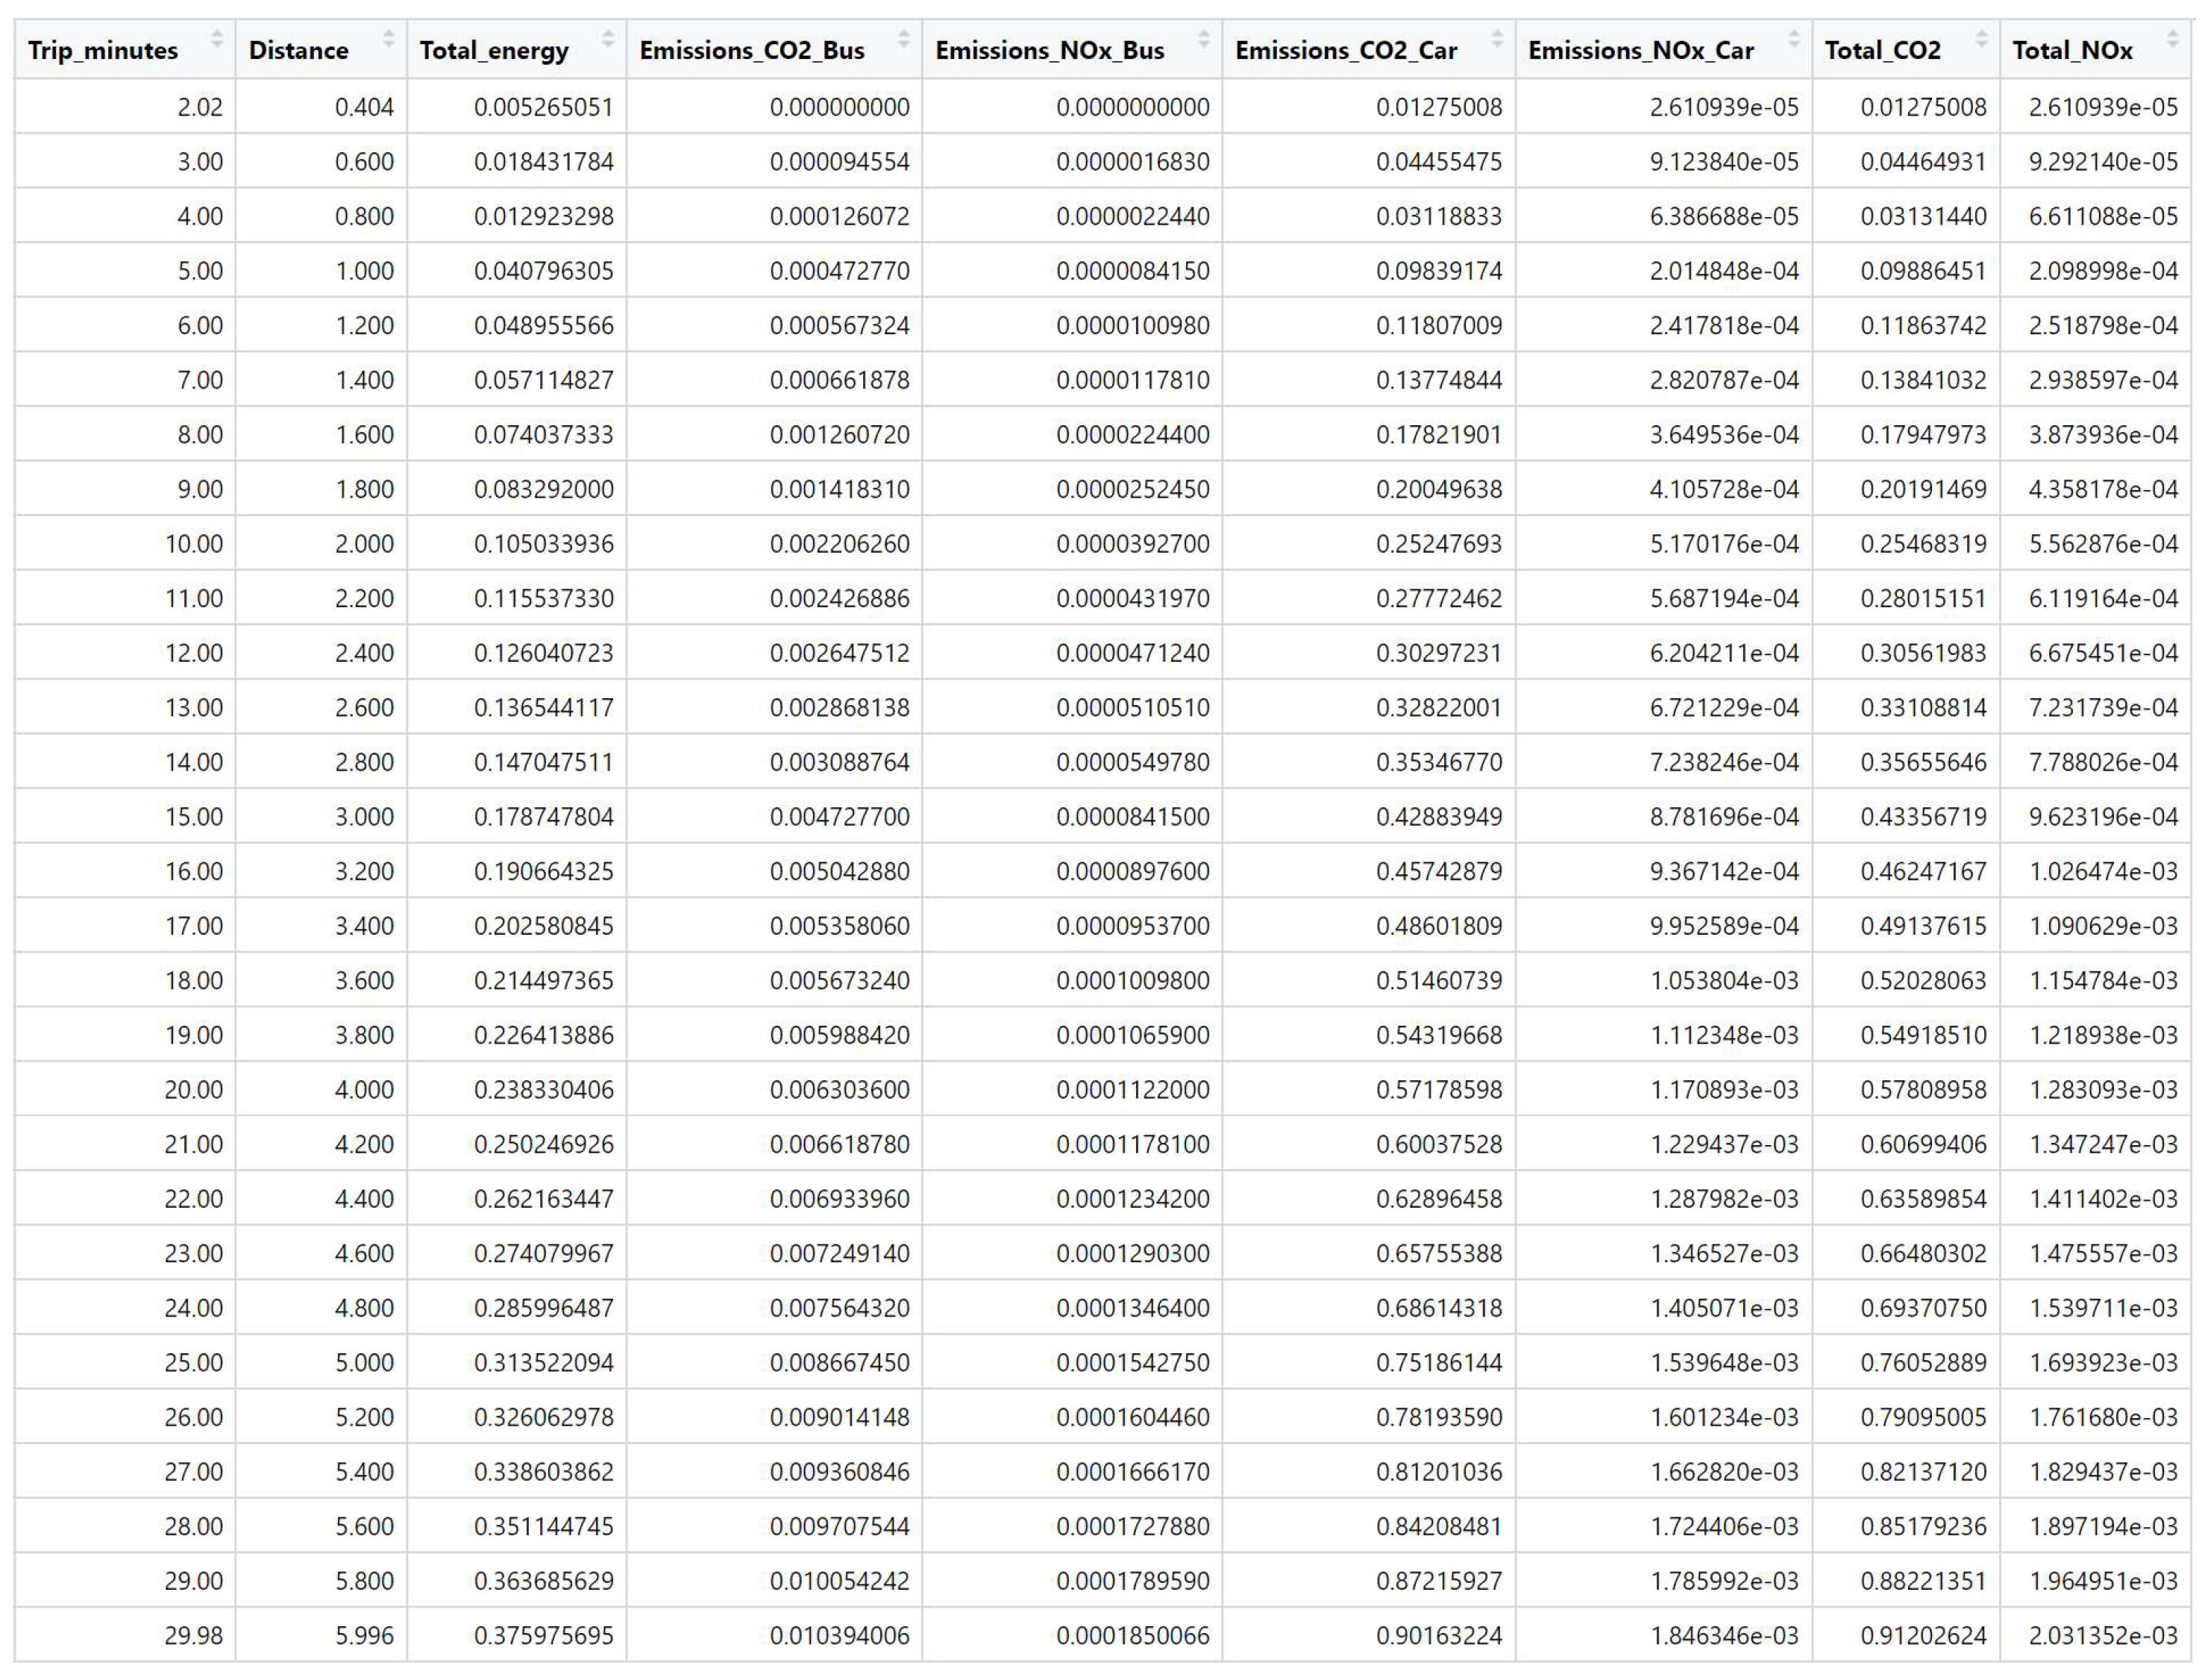Click the Total_energy column header text
Viewport: 2202px width, 1680px height.
[x=494, y=50]
